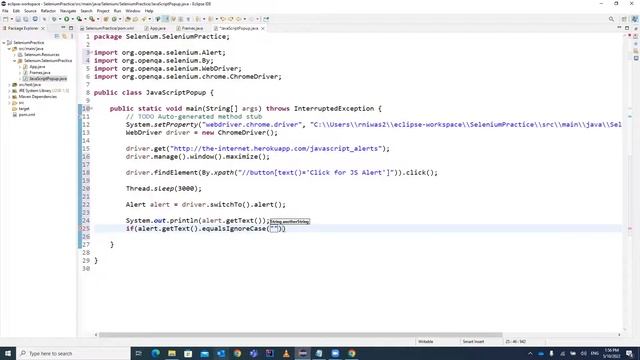Open the Source menu

tap(30, 11)
